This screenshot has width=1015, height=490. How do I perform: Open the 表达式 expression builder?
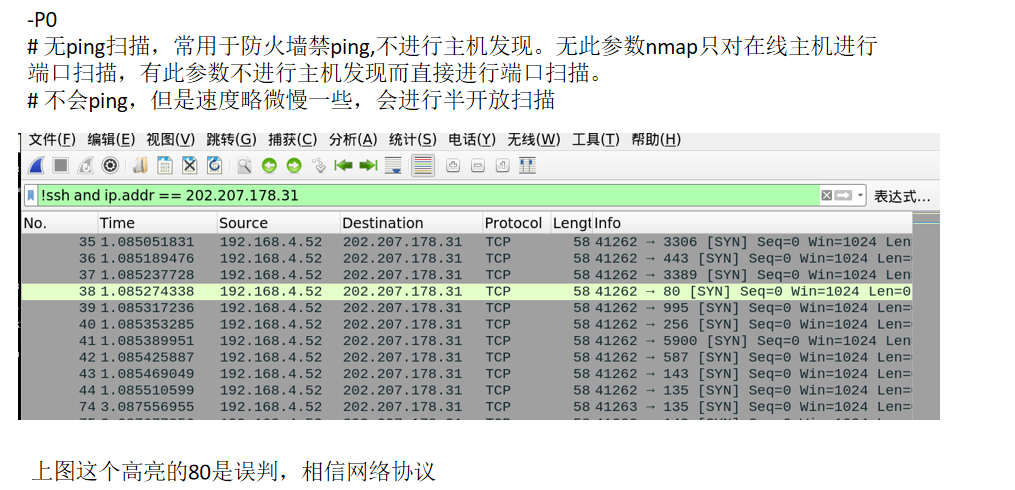coord(902,196)
